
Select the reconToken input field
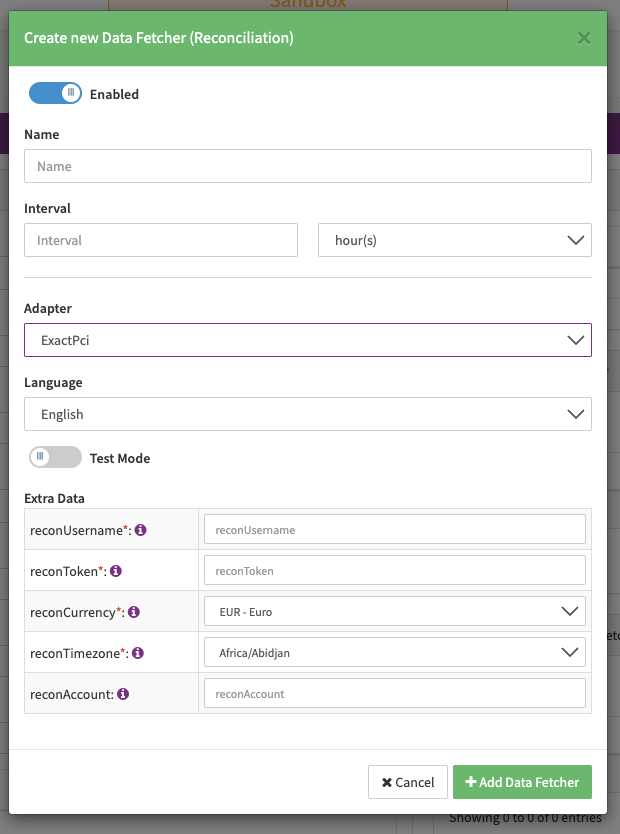[x=394, y=570]
